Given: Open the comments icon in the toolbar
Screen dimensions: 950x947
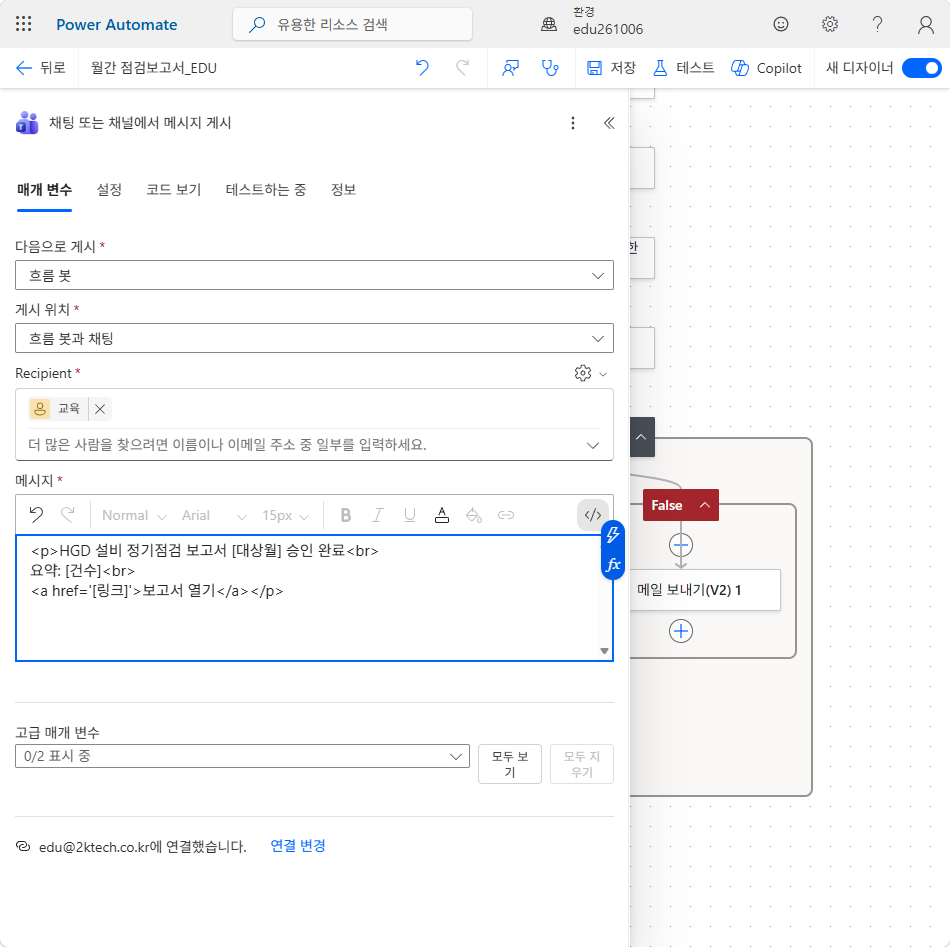Looking at the screenshot, I should pyautogui.click(x=510, y=68).
